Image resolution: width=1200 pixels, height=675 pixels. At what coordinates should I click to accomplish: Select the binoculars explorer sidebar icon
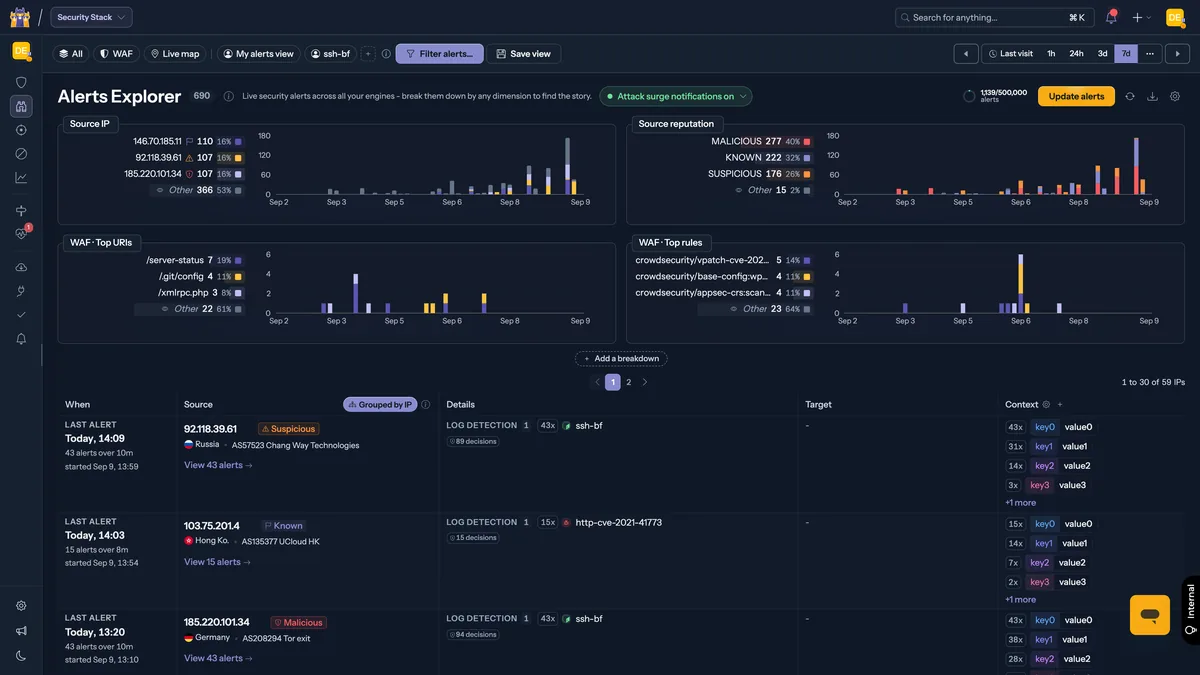tap(21, 106)
